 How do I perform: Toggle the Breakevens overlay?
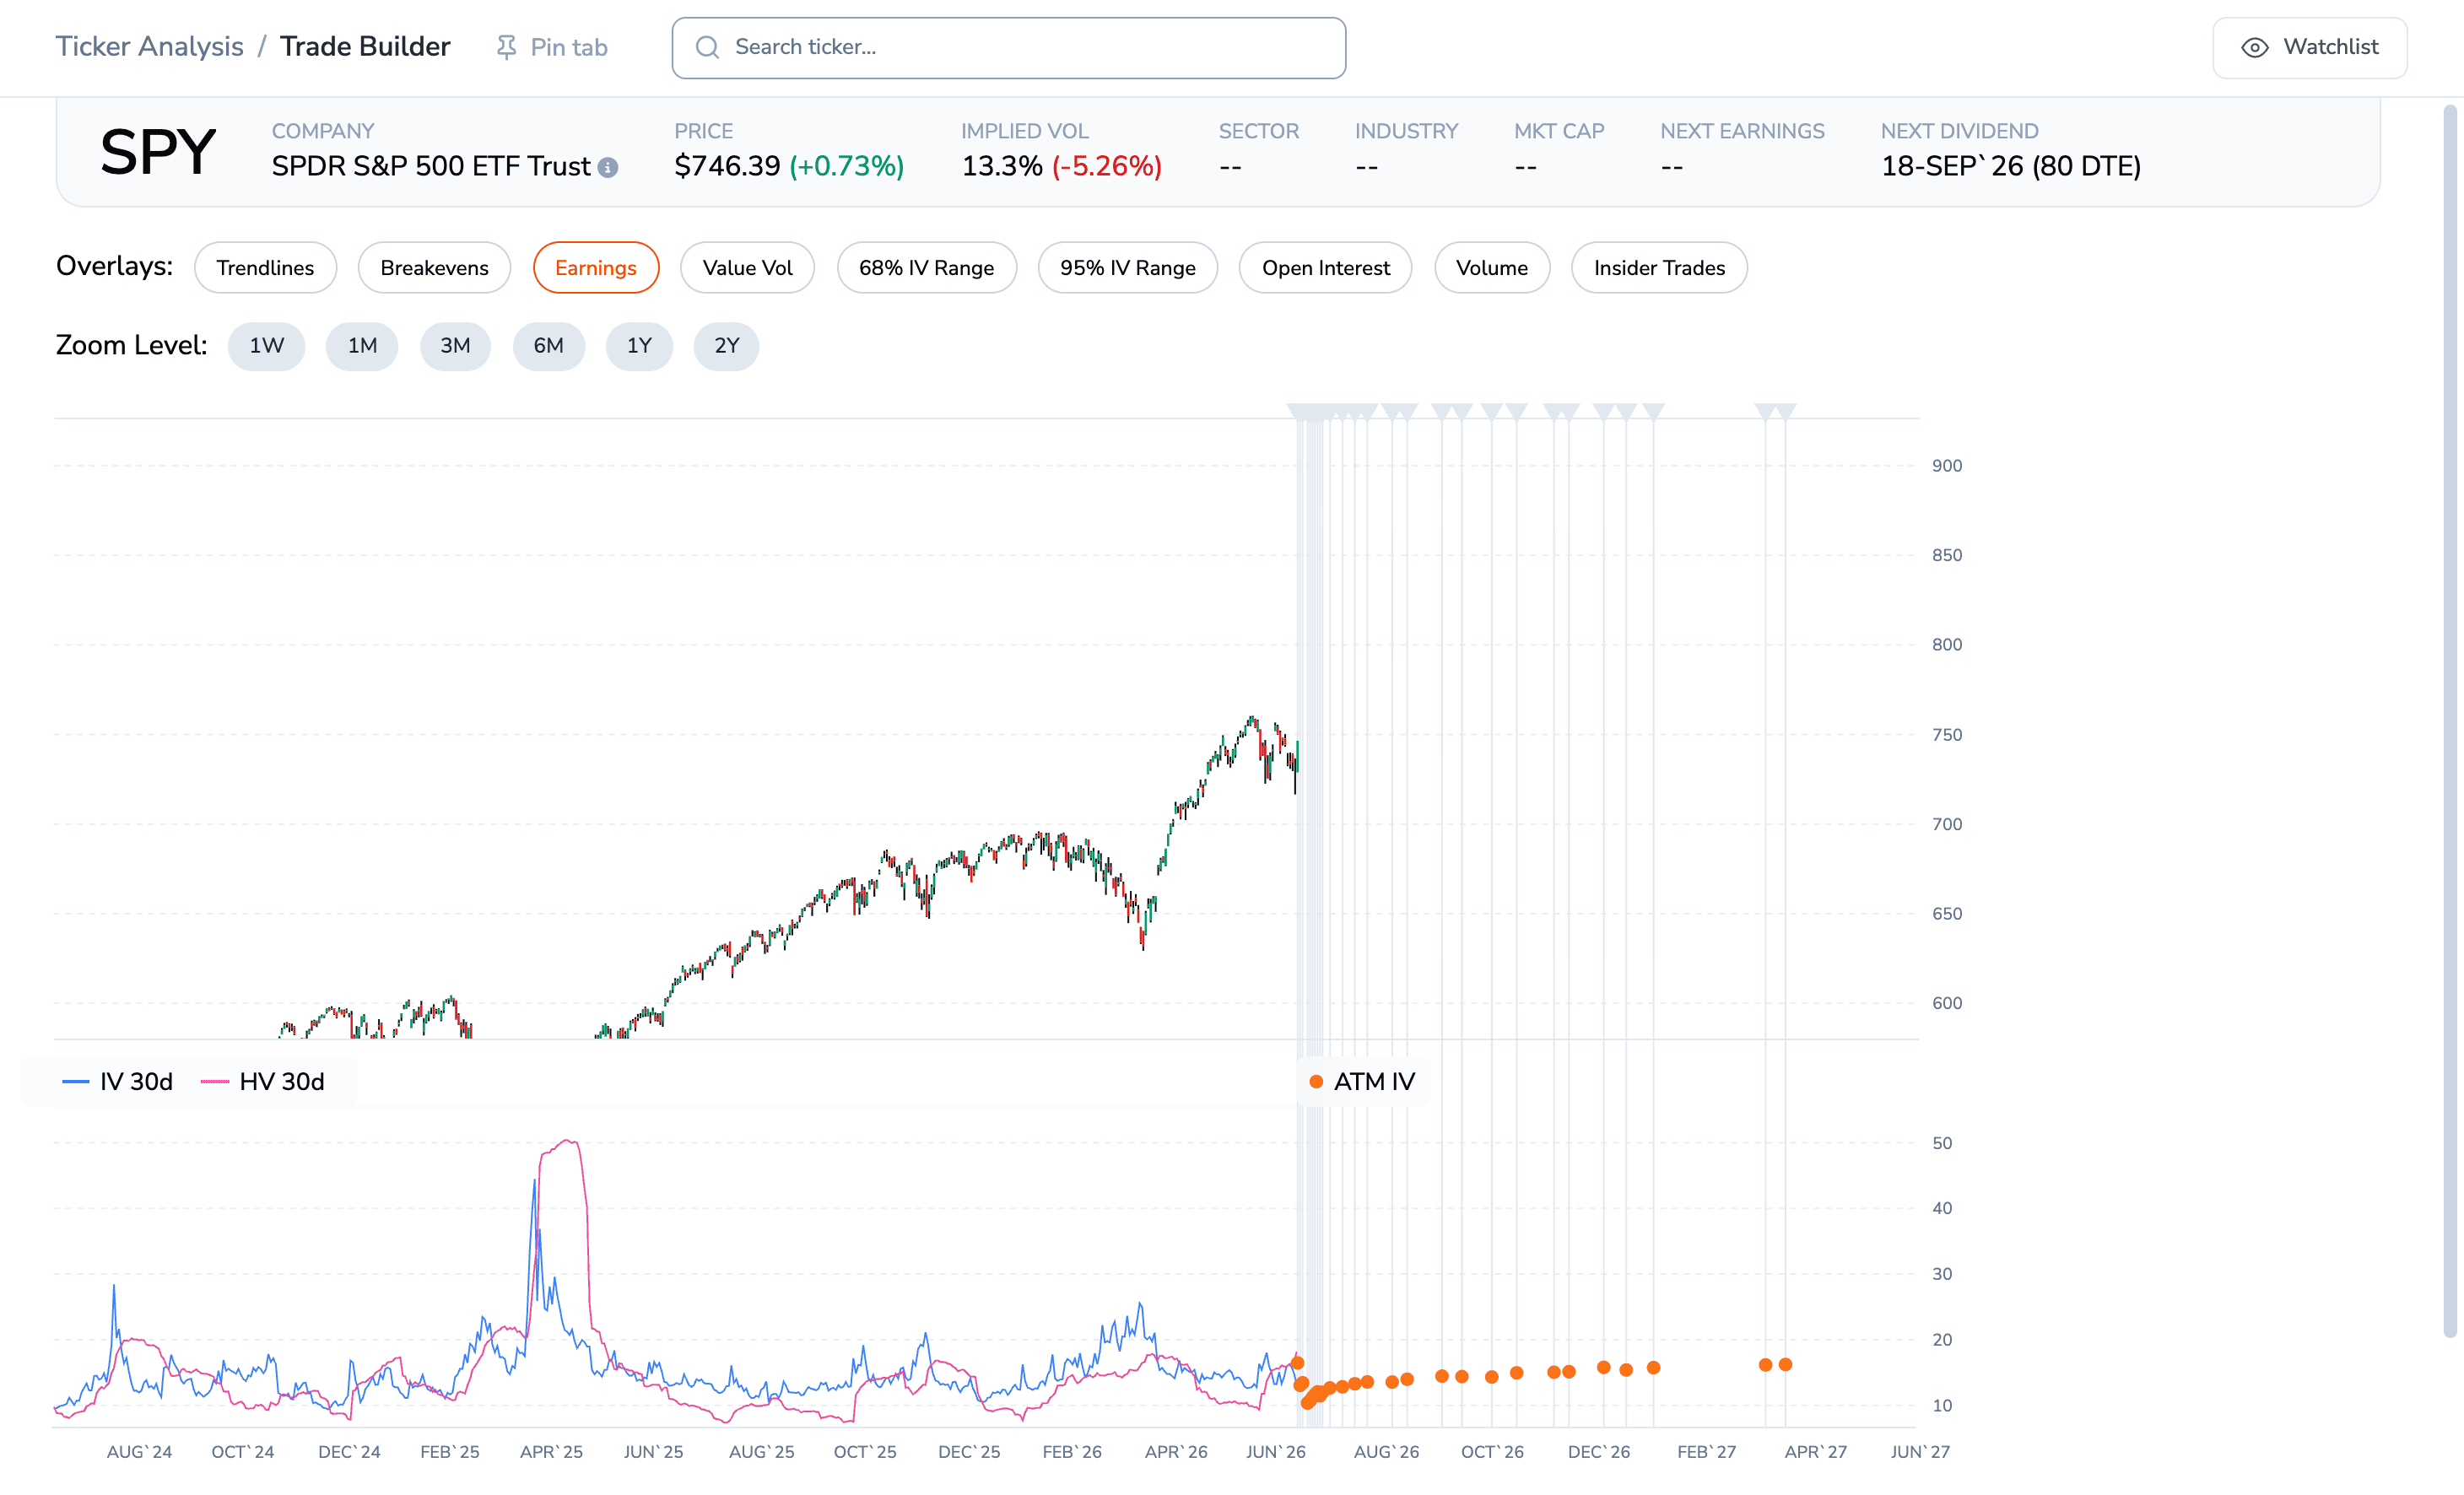[x=434, y=268]
